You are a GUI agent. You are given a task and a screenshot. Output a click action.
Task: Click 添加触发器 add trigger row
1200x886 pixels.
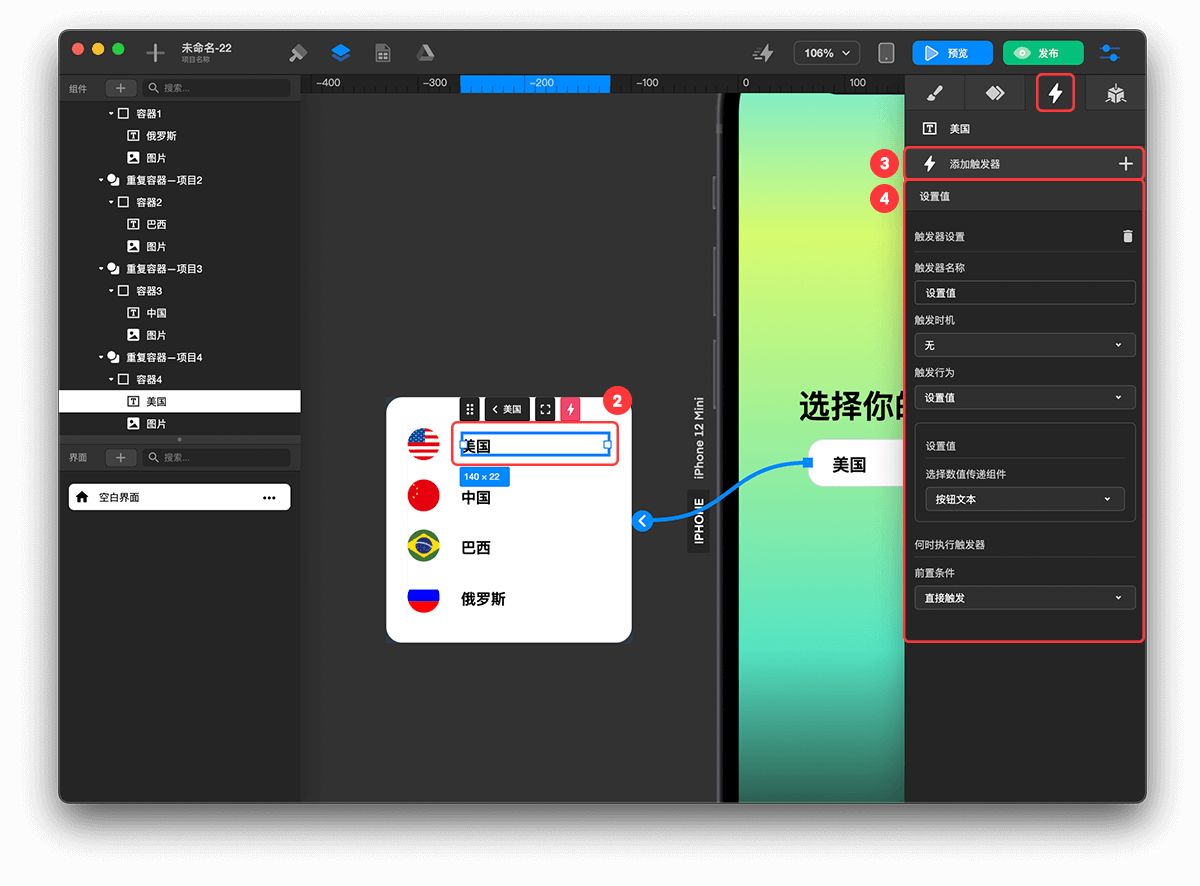click(1025, 164)
